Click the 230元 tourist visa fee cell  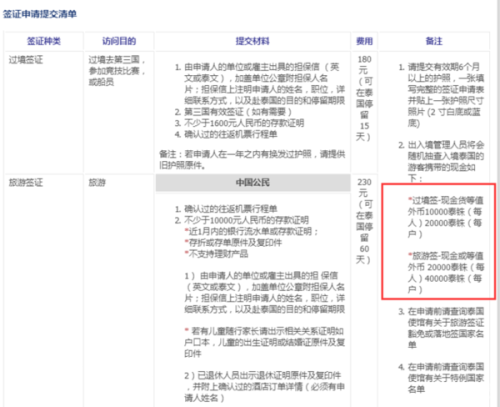364,221
